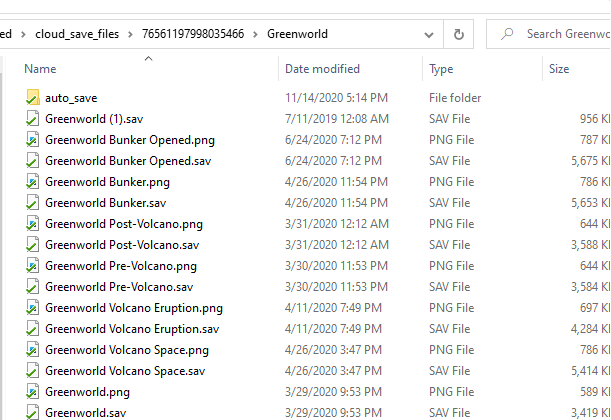Select file name Greenworld Bunker Opened.png

(x=130, y=140)
